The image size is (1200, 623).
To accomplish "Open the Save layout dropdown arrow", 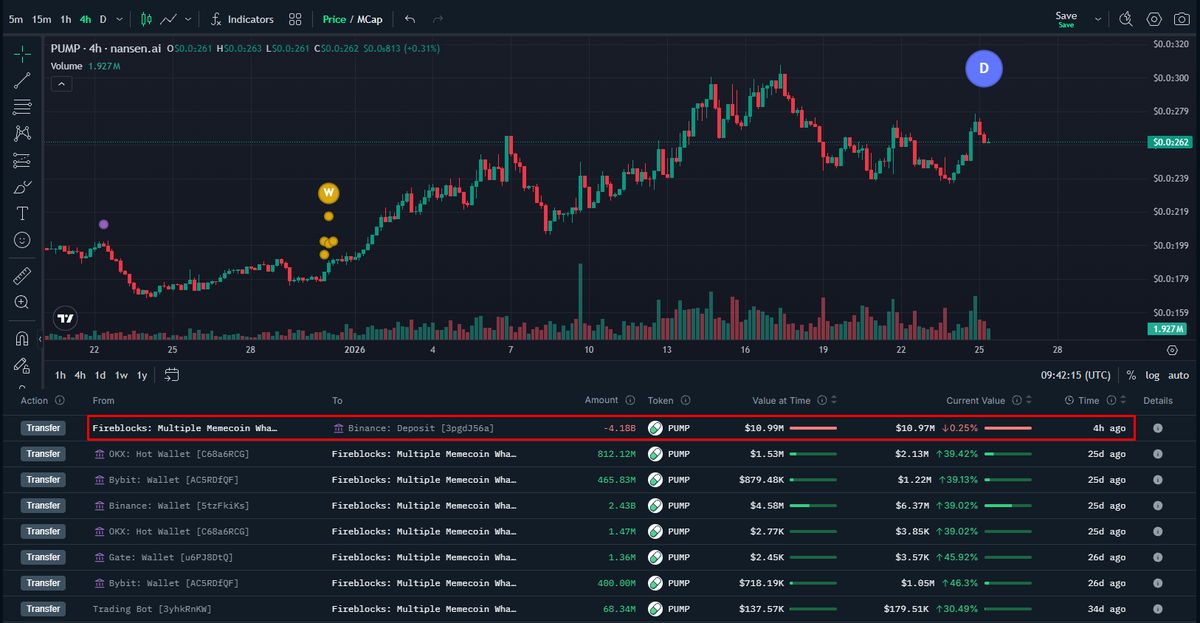I will pyautogui.click(x=1098, y=19).
